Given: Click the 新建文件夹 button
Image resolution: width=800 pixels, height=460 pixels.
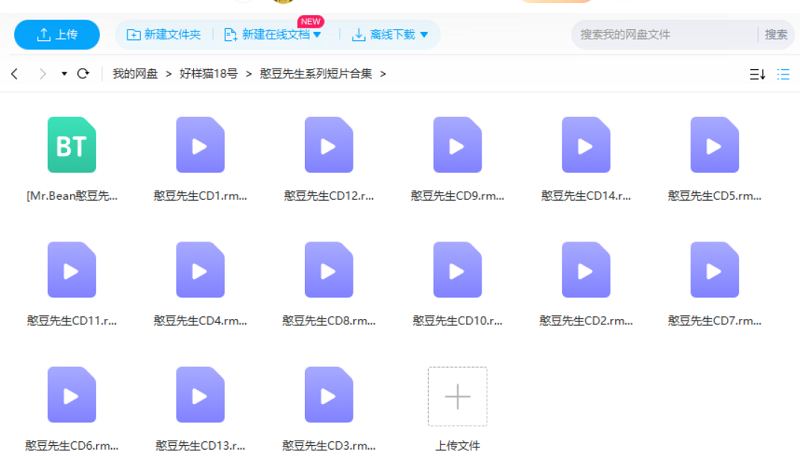Looking at the screenshot, I should (x=163, y=35).
